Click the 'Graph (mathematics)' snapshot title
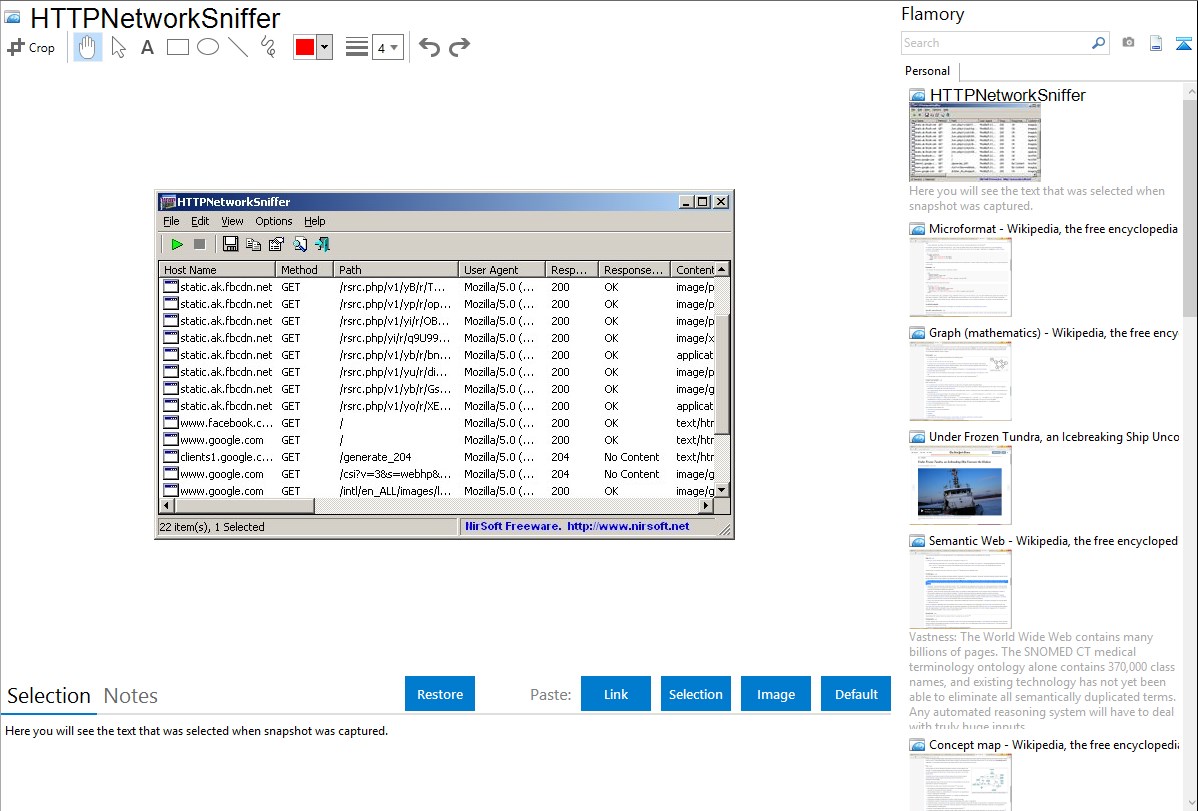The height and width of the screenshot is (811, 1198). click(1054, 333)
